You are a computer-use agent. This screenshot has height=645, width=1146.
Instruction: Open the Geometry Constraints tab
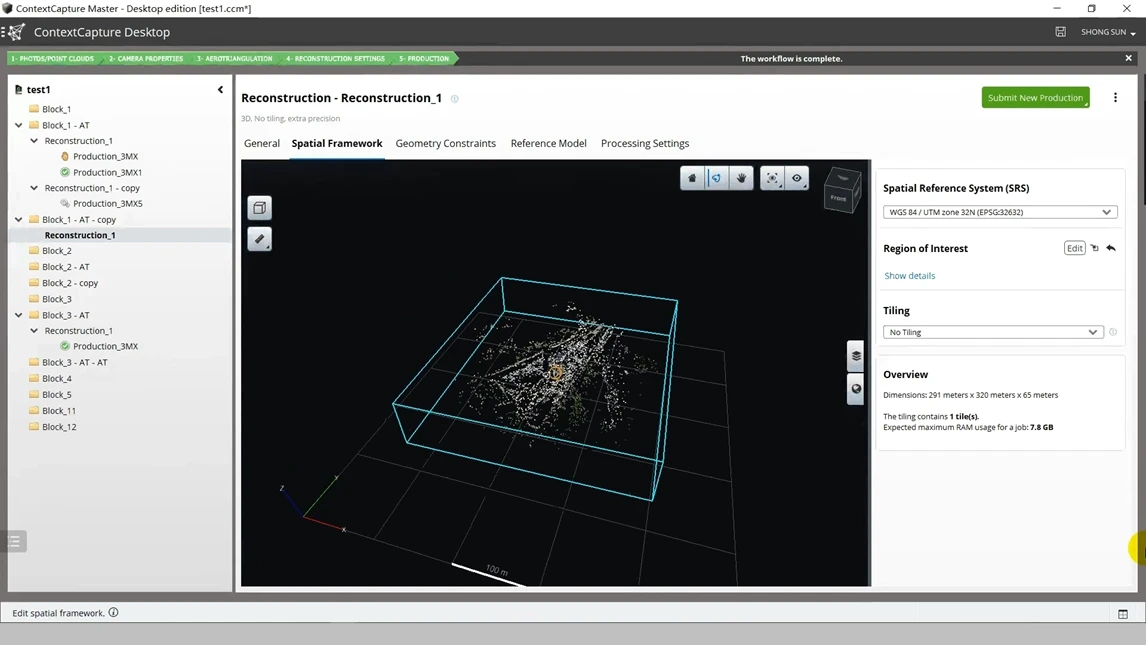click(x=446, y=144)
